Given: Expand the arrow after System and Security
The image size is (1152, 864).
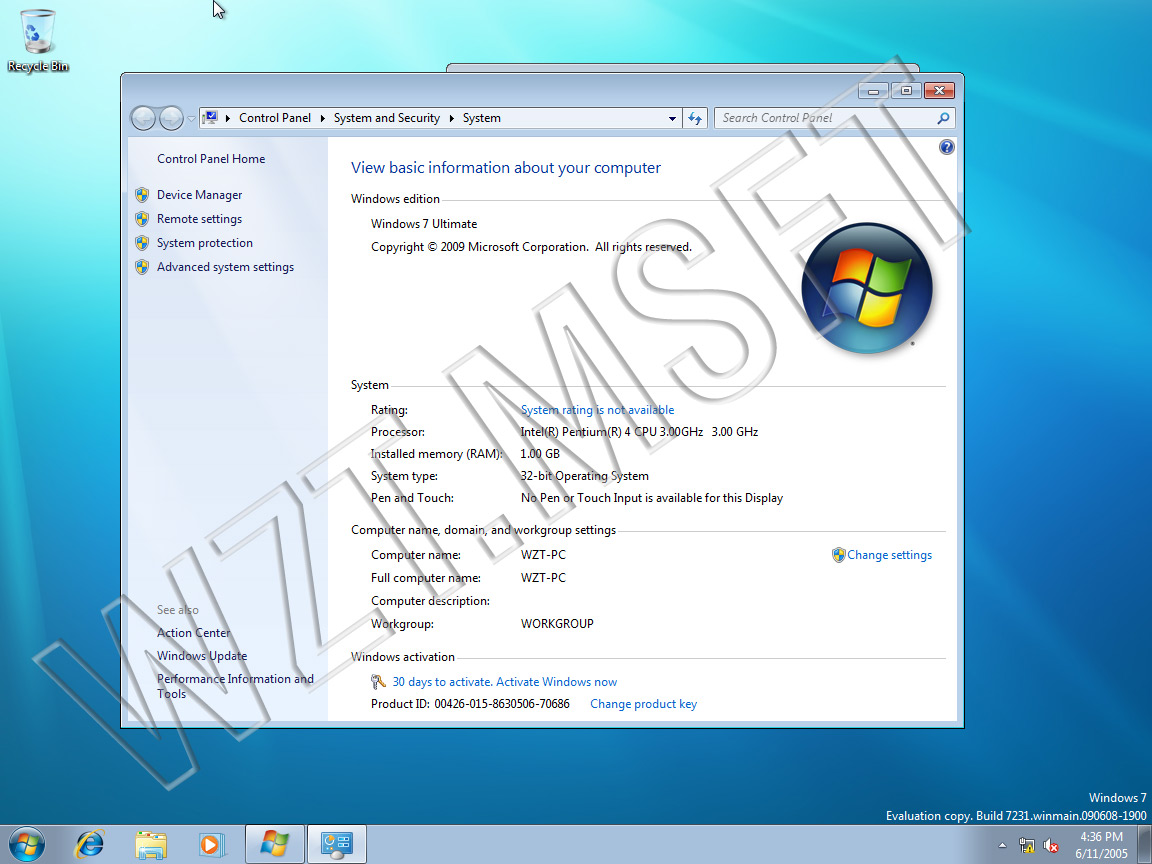Looking at the screenshot, I should 451,118.
